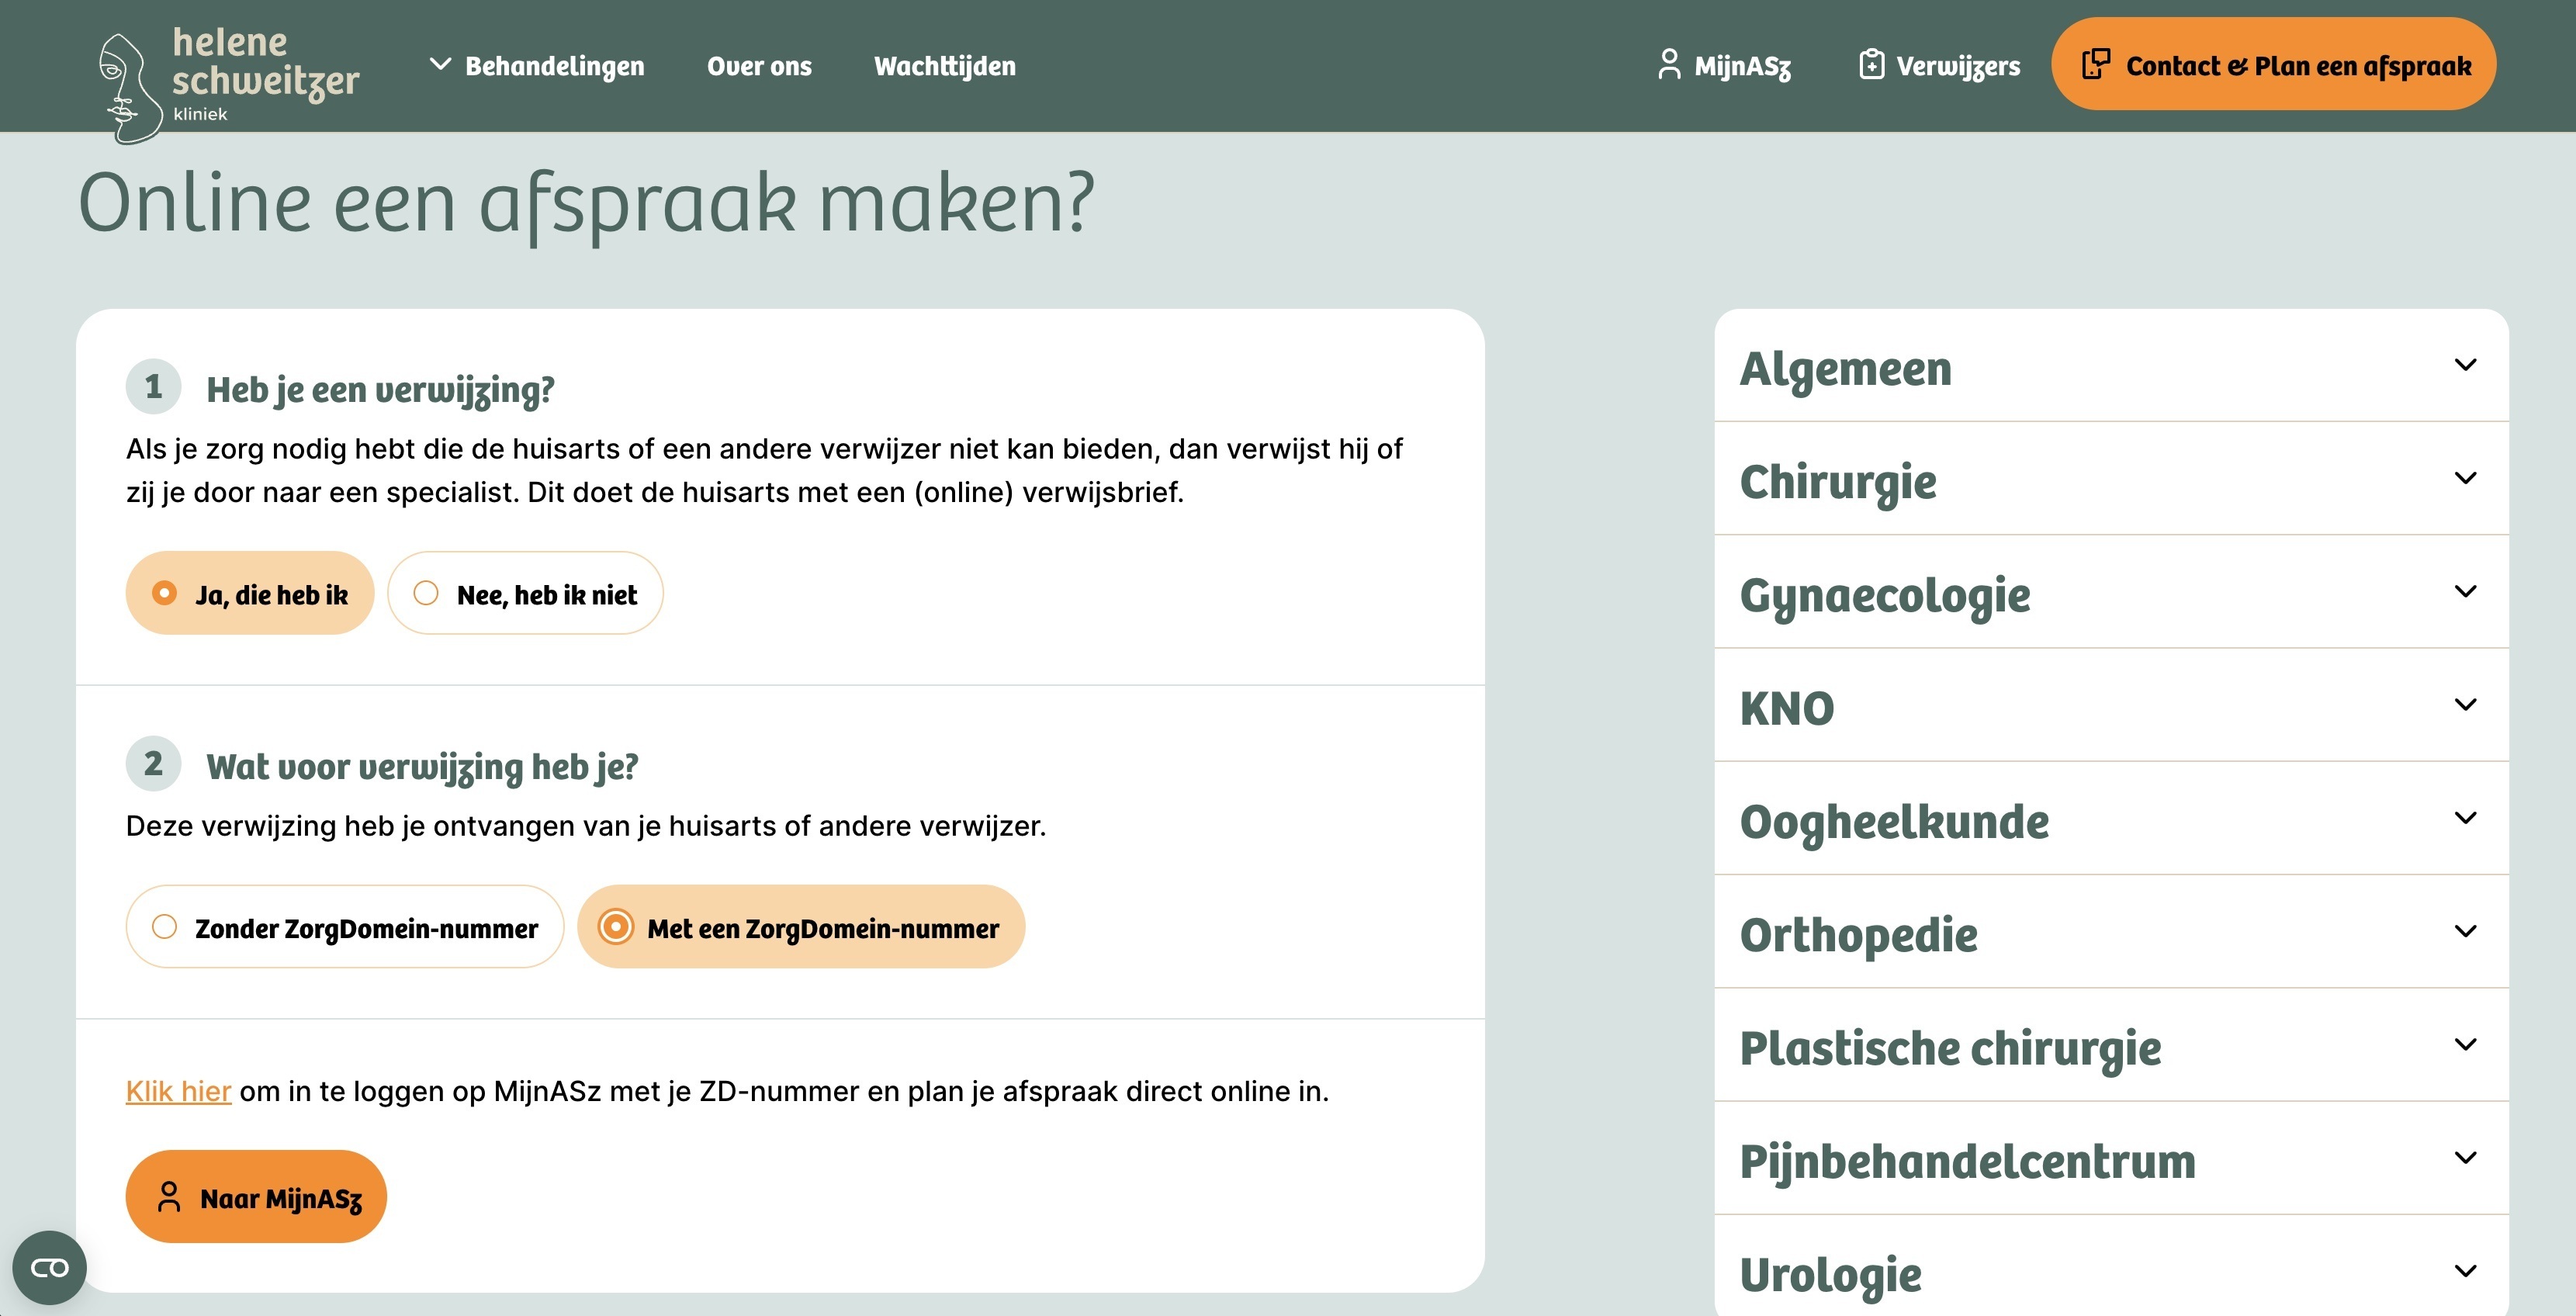Viewport: 2576px width, 1316px height.
Task: Choose 'Zonder ZorgDomein-nummer' radio option
Action: pyautogui.click(x=345, y=927)
